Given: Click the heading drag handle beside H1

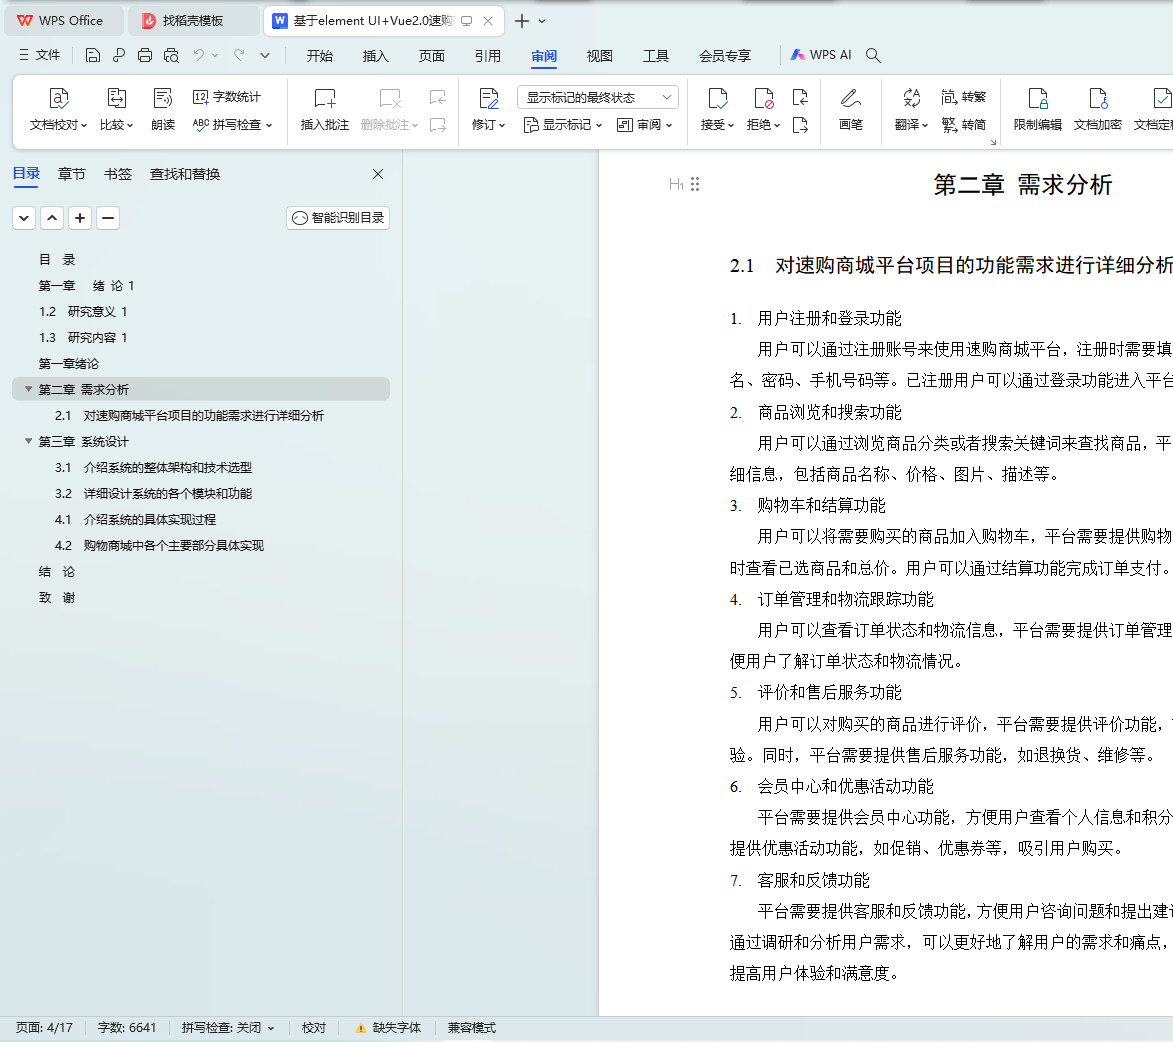Looking at the screenshot, I should [x=695, y=184].
